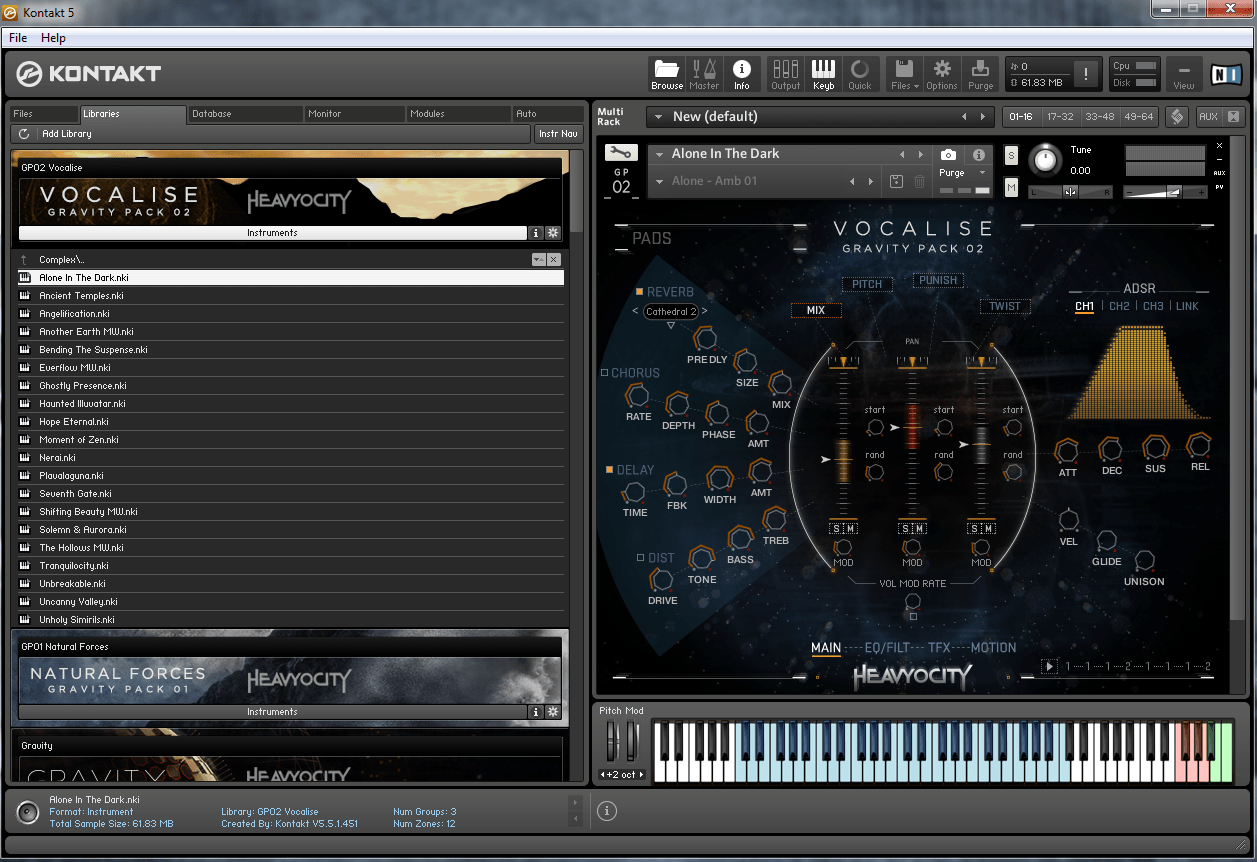Solo the instrument with S button
The height and width of the screenshot is (862, 1257).
[1011, 155]
